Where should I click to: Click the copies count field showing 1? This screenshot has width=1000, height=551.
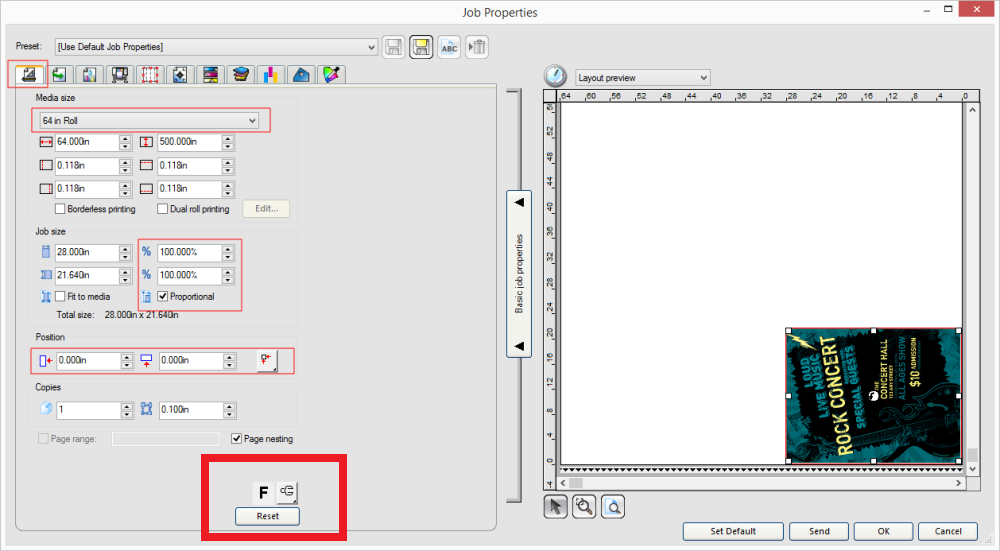89,409
